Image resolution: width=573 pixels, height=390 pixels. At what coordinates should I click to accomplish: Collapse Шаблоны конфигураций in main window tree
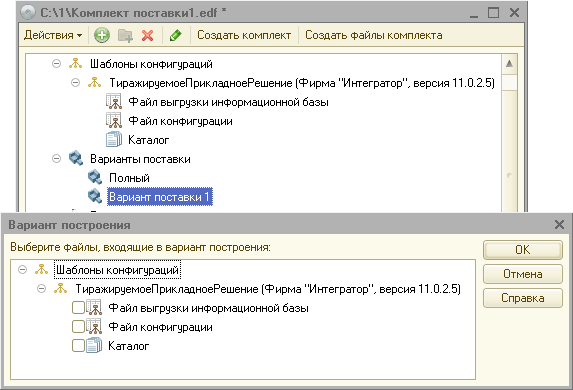[56, 64]
